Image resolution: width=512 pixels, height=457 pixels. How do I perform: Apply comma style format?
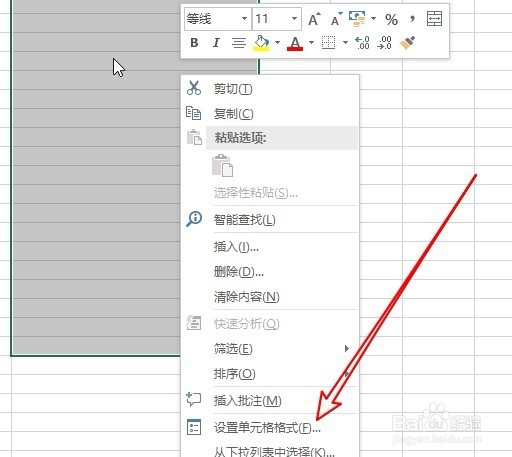point(412,19)
